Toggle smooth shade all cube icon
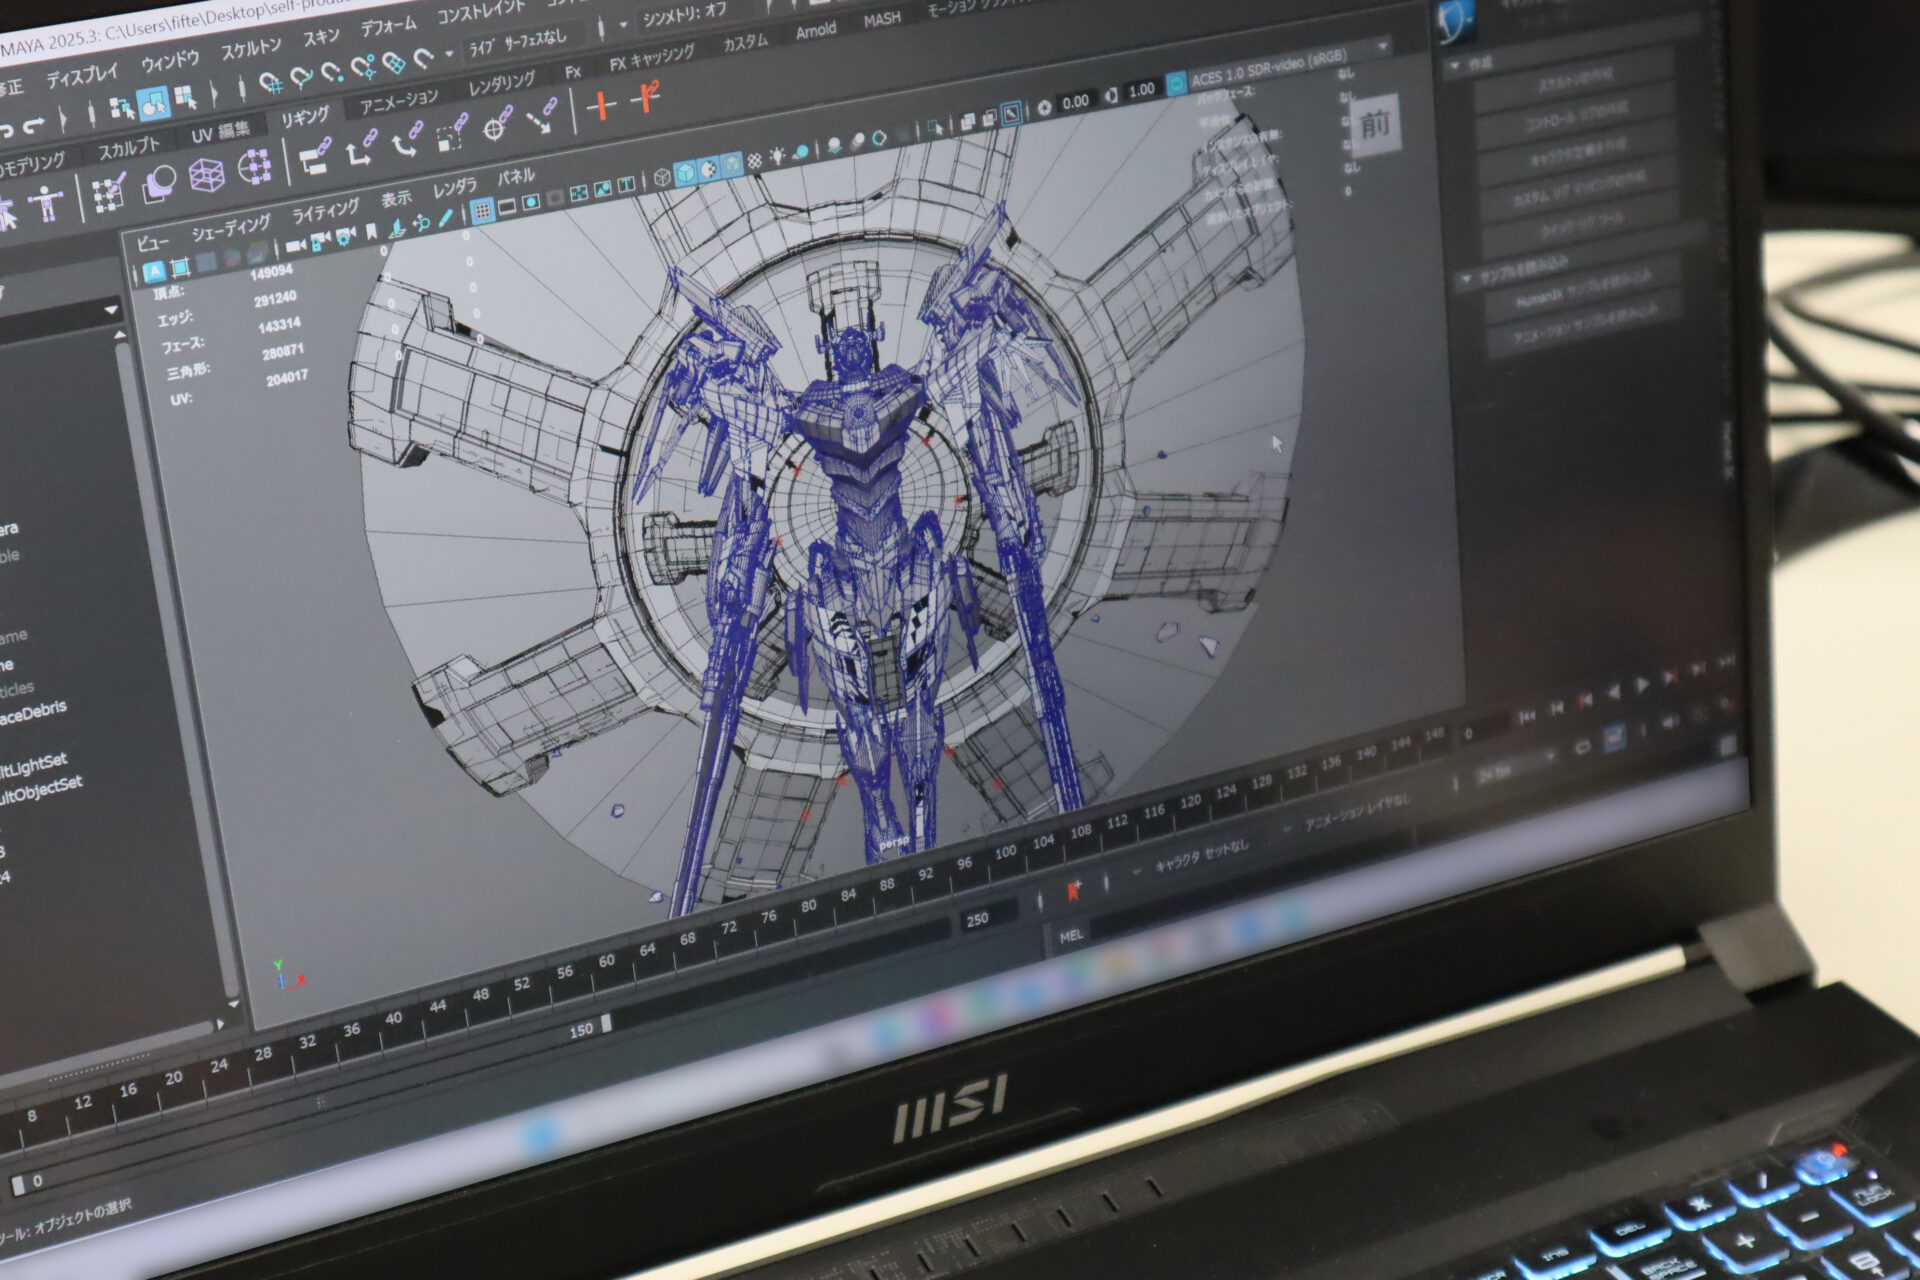Image resolution: width=1920 pixels, height=1280 pixels. tap(686, 173)
